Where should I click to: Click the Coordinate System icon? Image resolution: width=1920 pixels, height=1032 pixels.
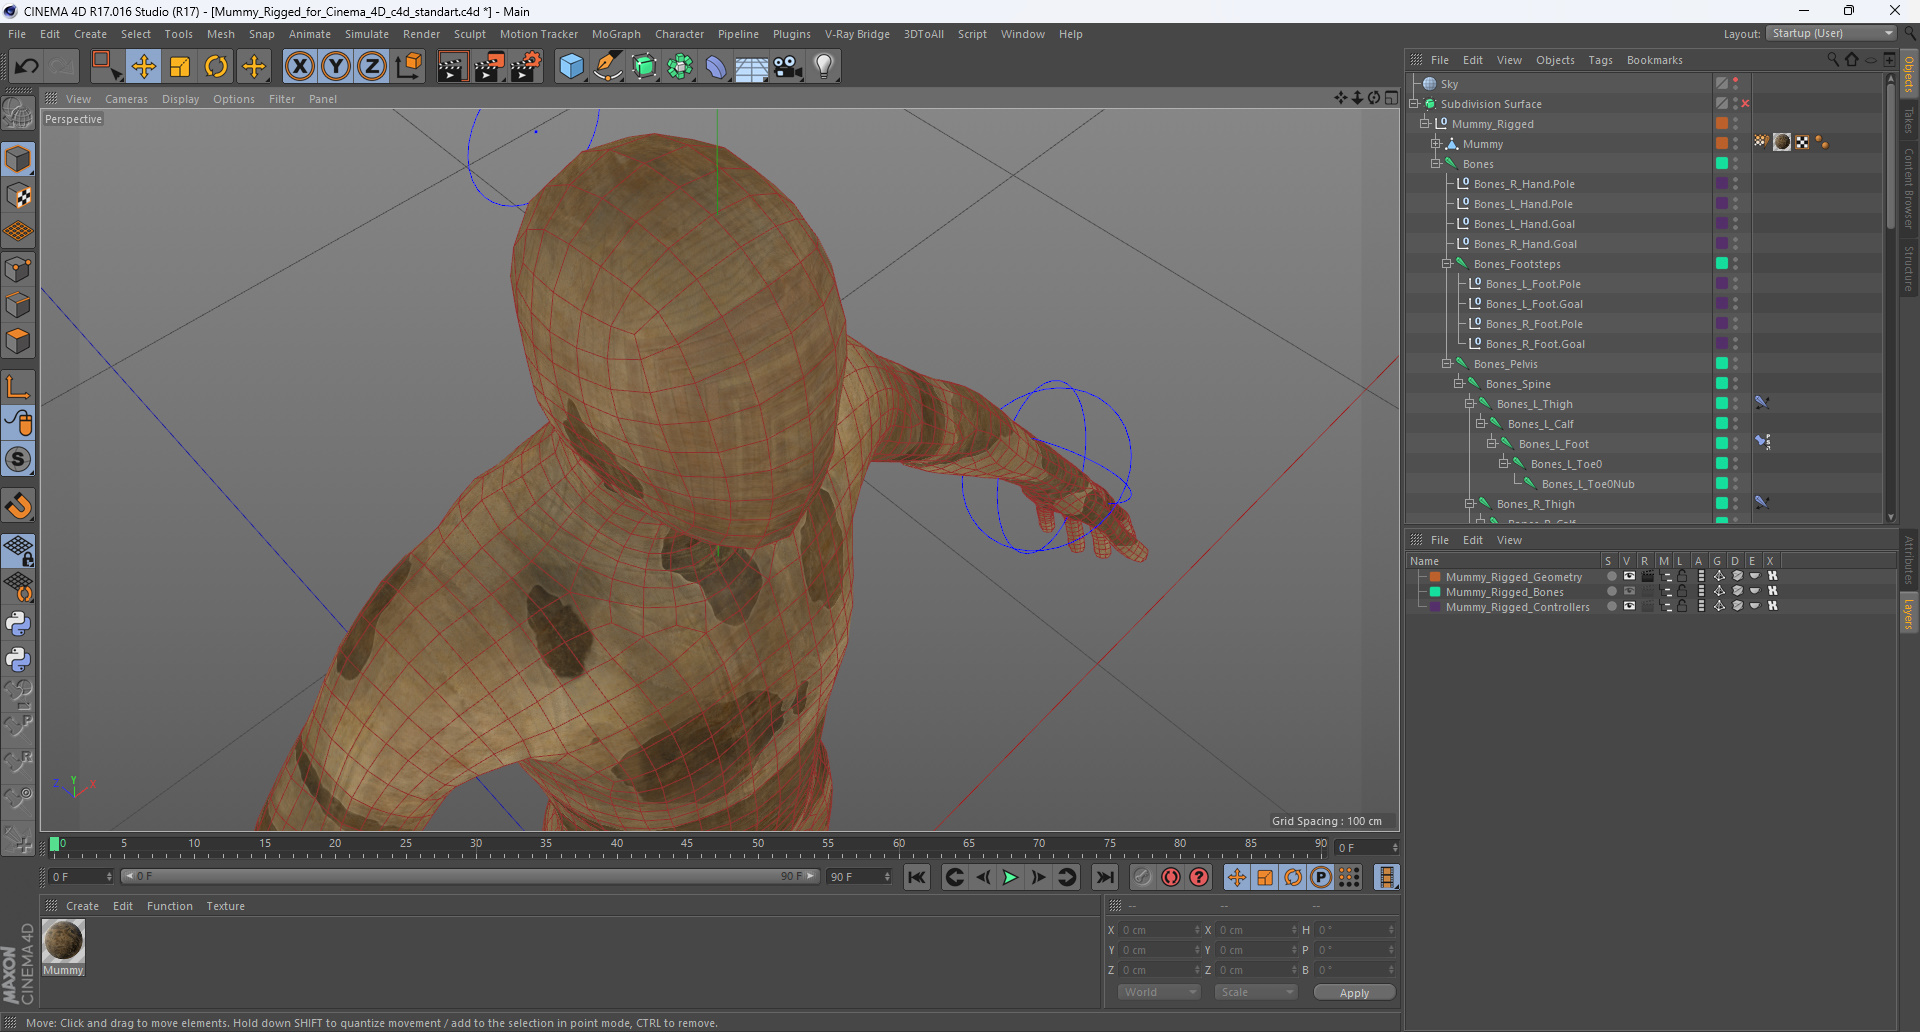409,67
